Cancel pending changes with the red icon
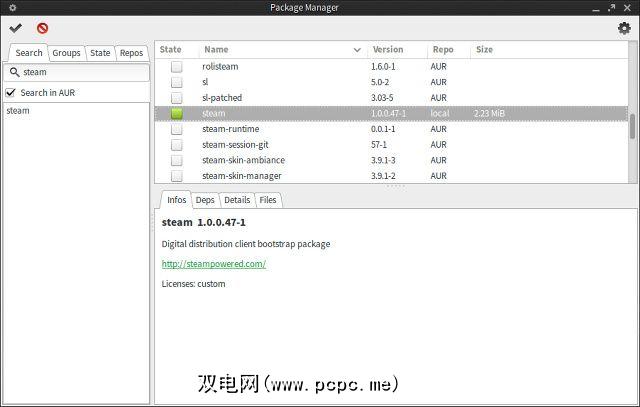 42,28
